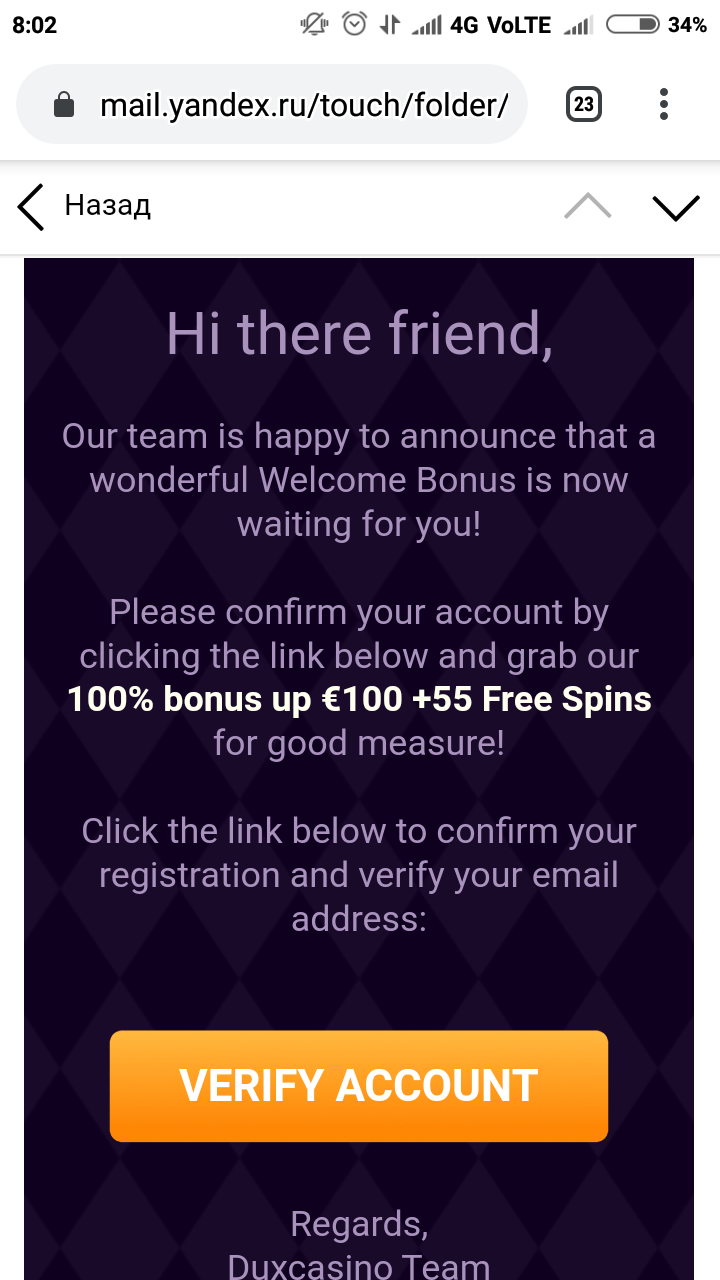Tap the Welcome Bonus announcement paragraph
720x1280 pixels.
click(359, 480)
